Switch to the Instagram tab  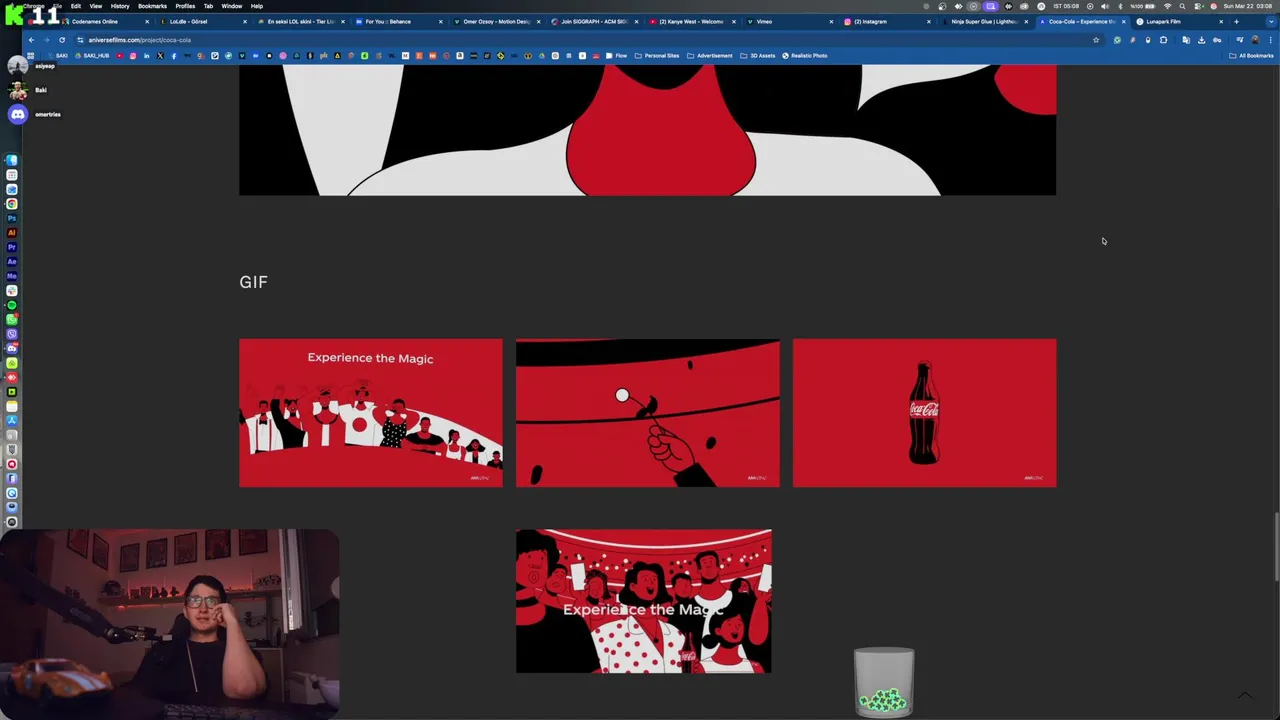click(x=884, y=21)
